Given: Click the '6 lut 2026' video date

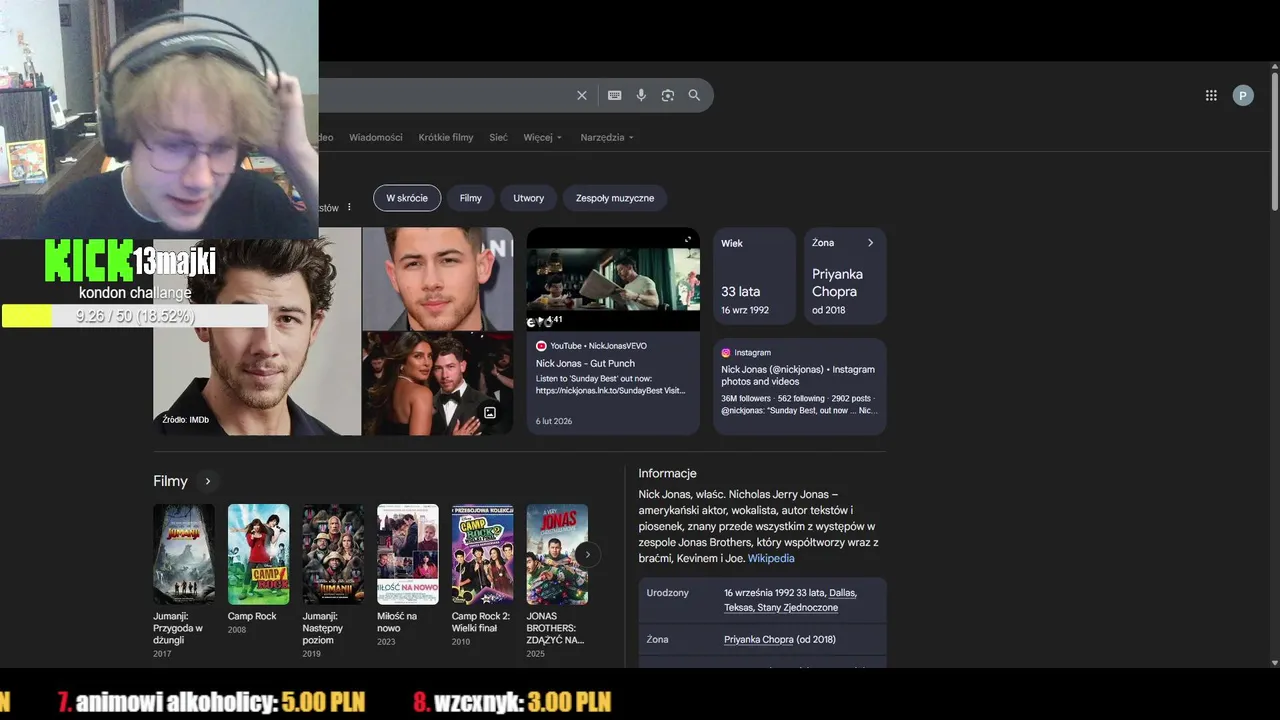Looking at the screenshot, I should click(554, 421).
